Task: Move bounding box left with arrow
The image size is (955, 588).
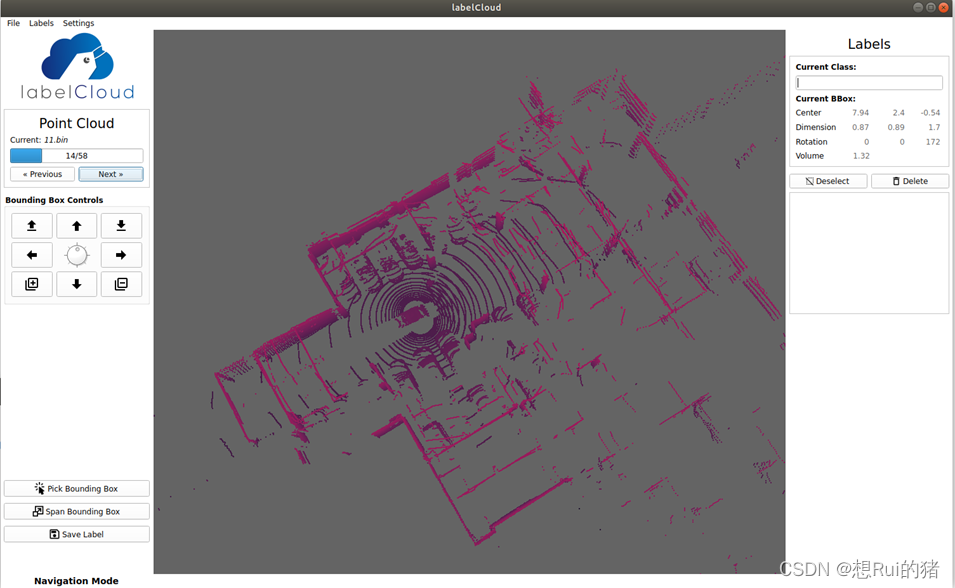Action: click(32, 255)
